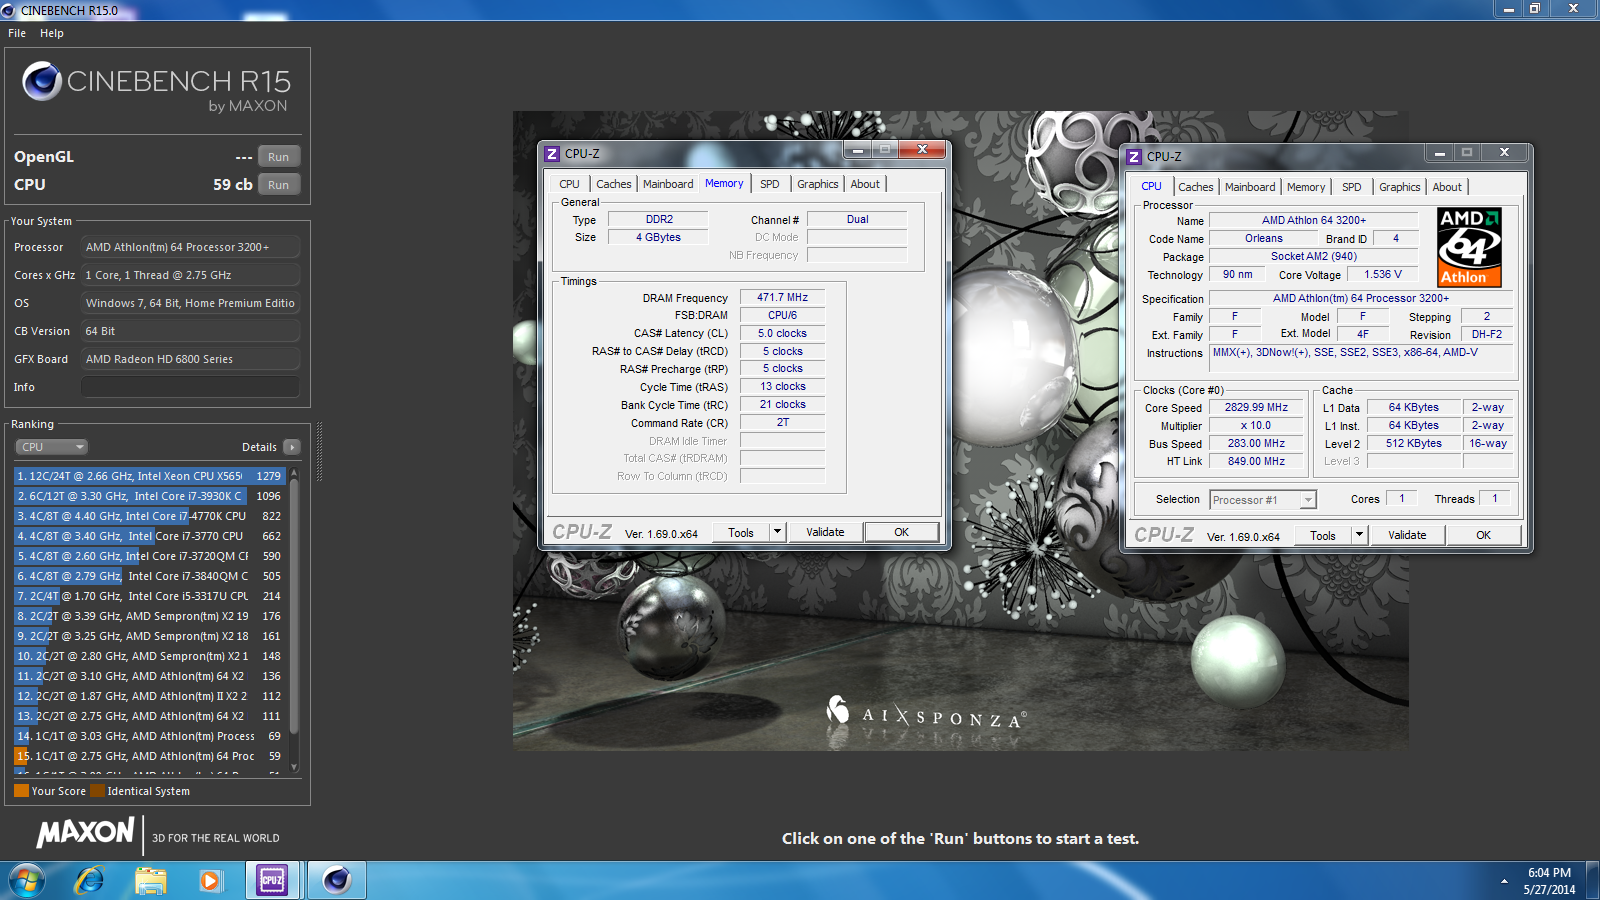The image size is (1600, 900).
Task: Click Tools button in Memory CPU-Z window
Action: [741, 532]
